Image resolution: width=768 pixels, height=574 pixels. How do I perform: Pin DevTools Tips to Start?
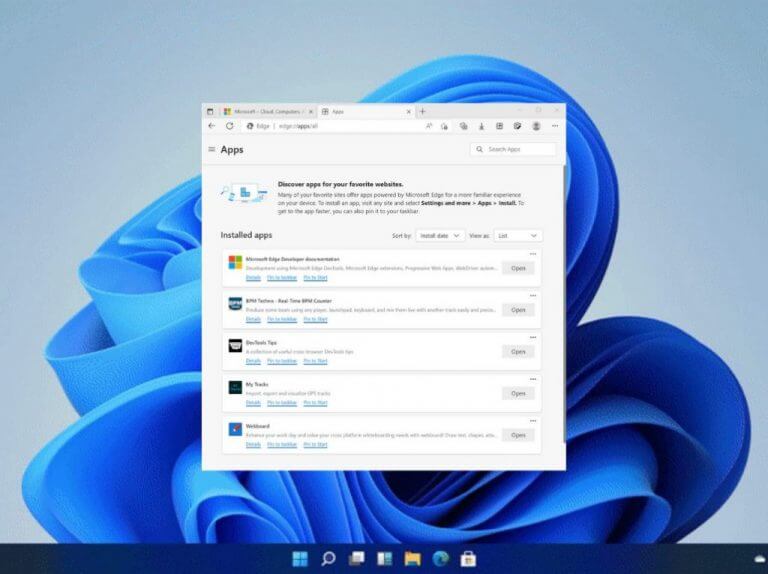[315, 361]
